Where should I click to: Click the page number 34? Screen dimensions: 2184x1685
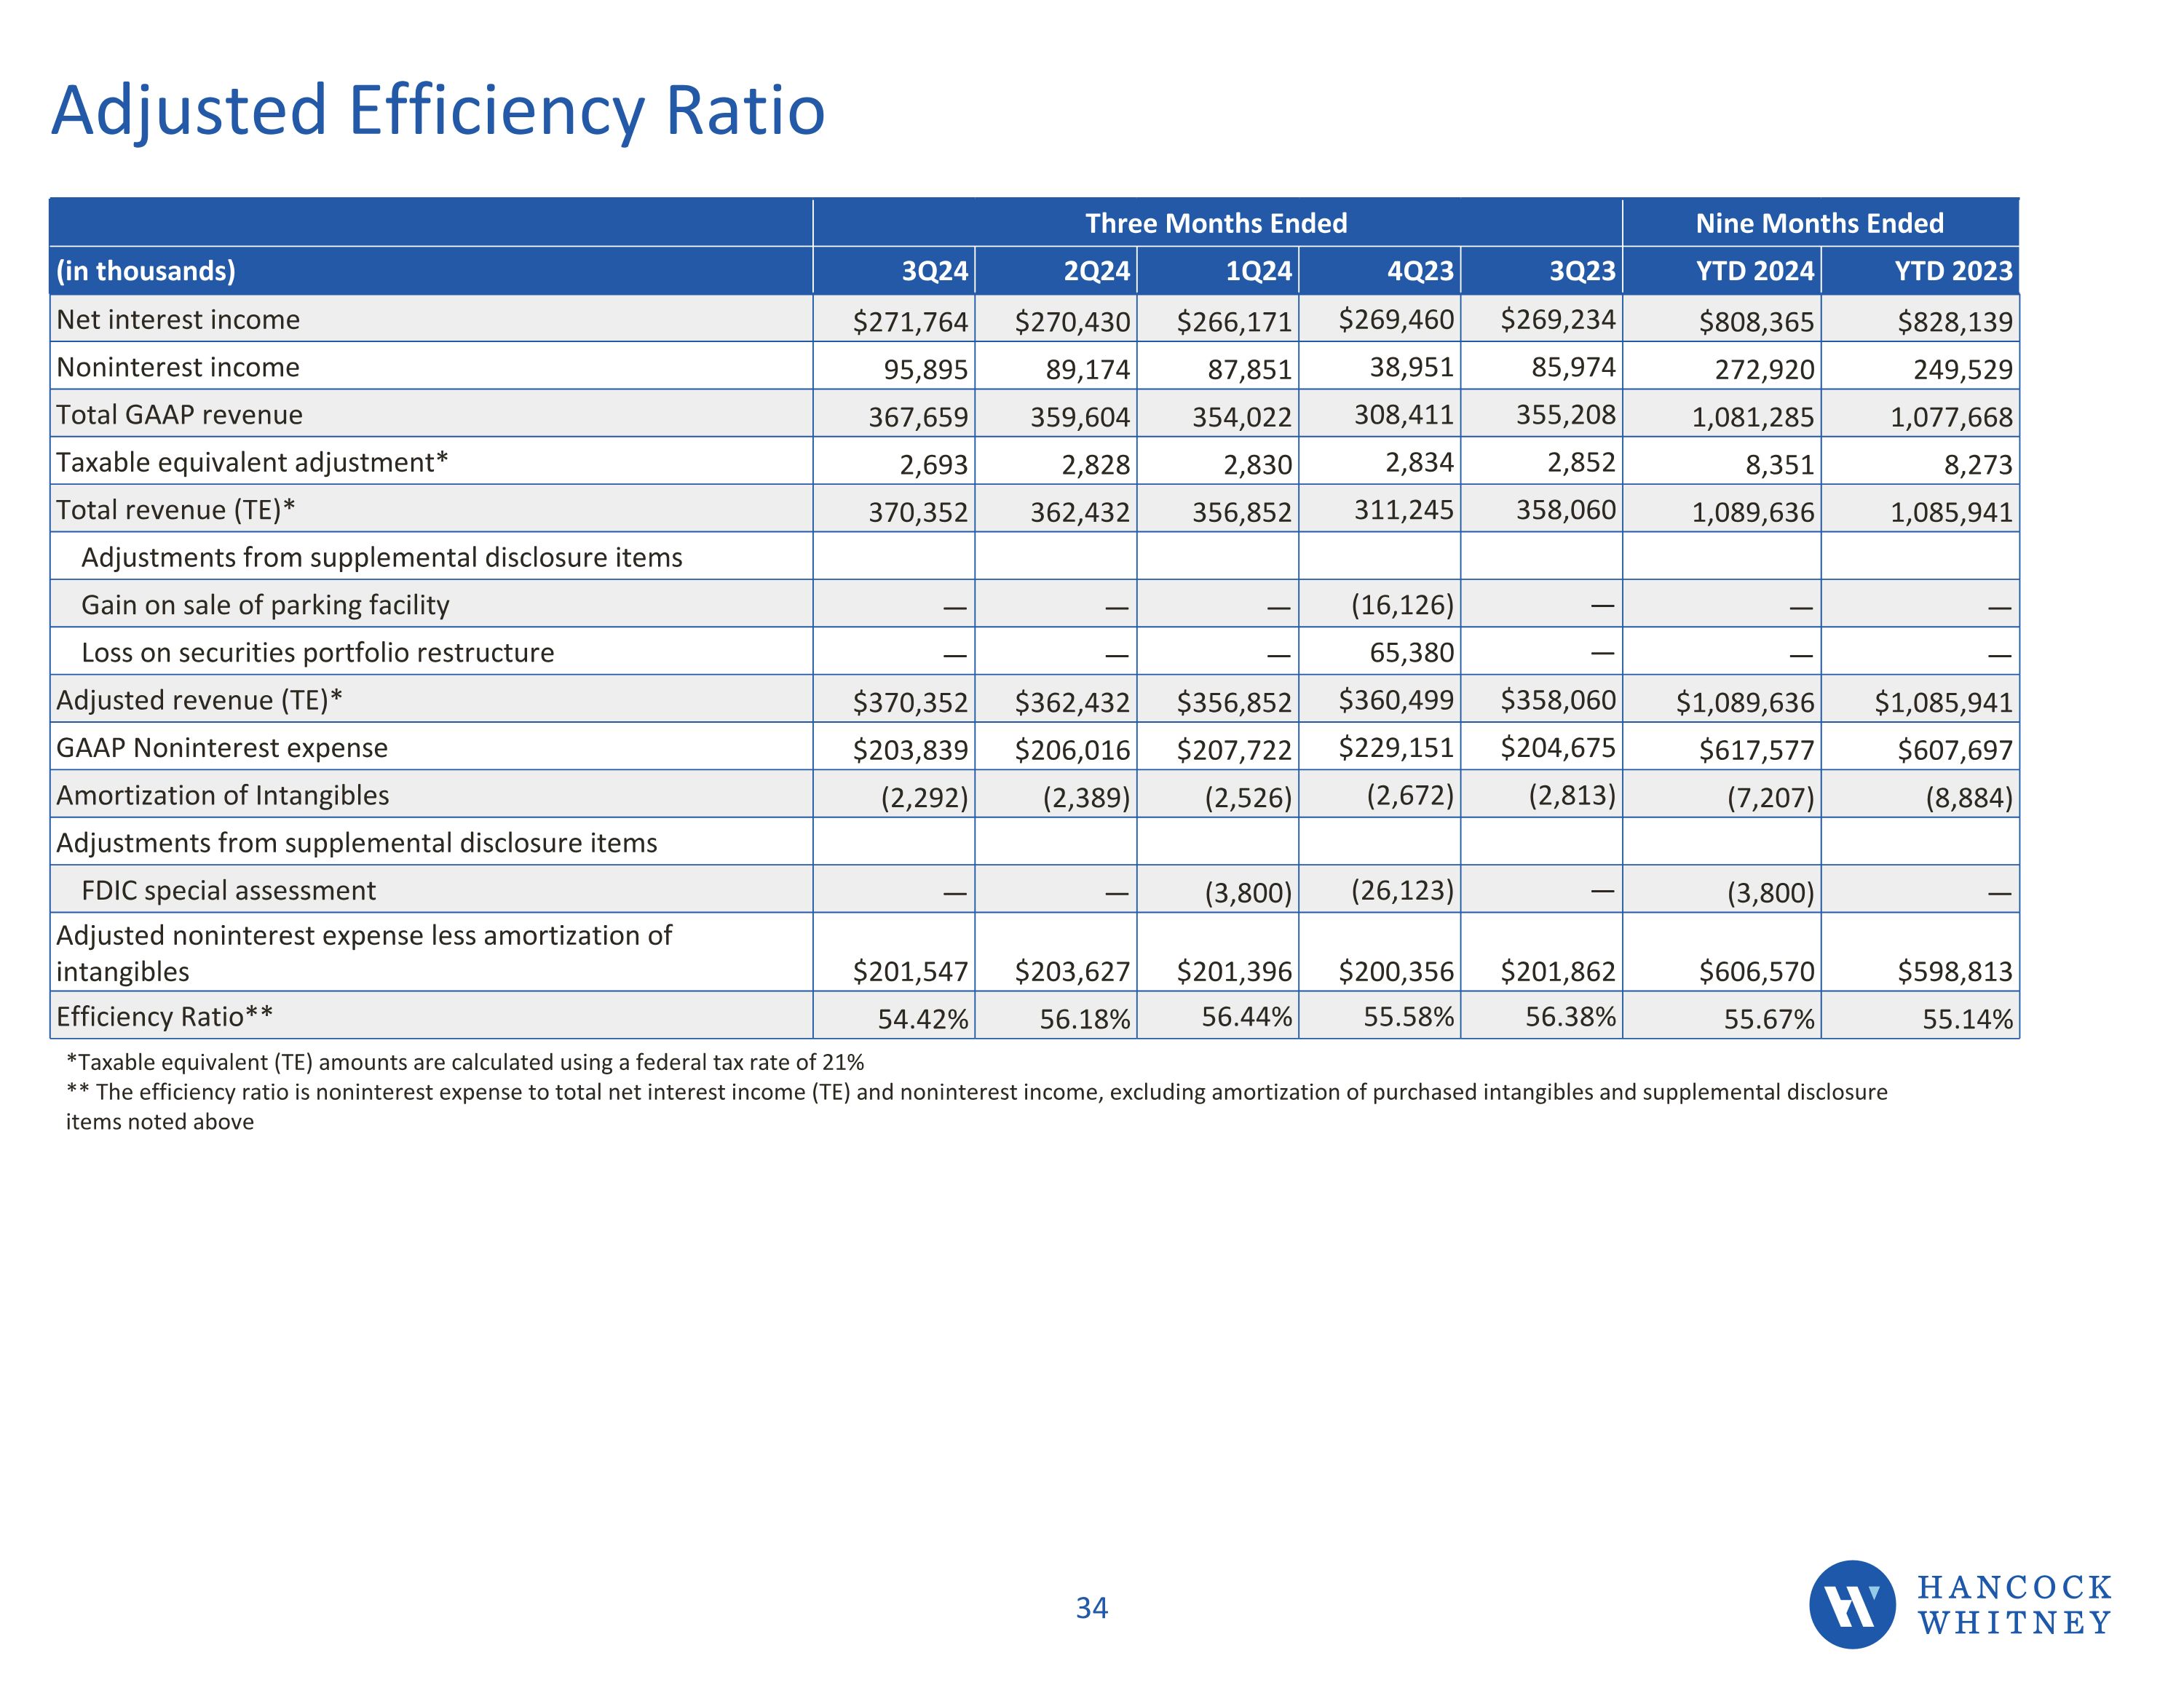(1091, 1608)
